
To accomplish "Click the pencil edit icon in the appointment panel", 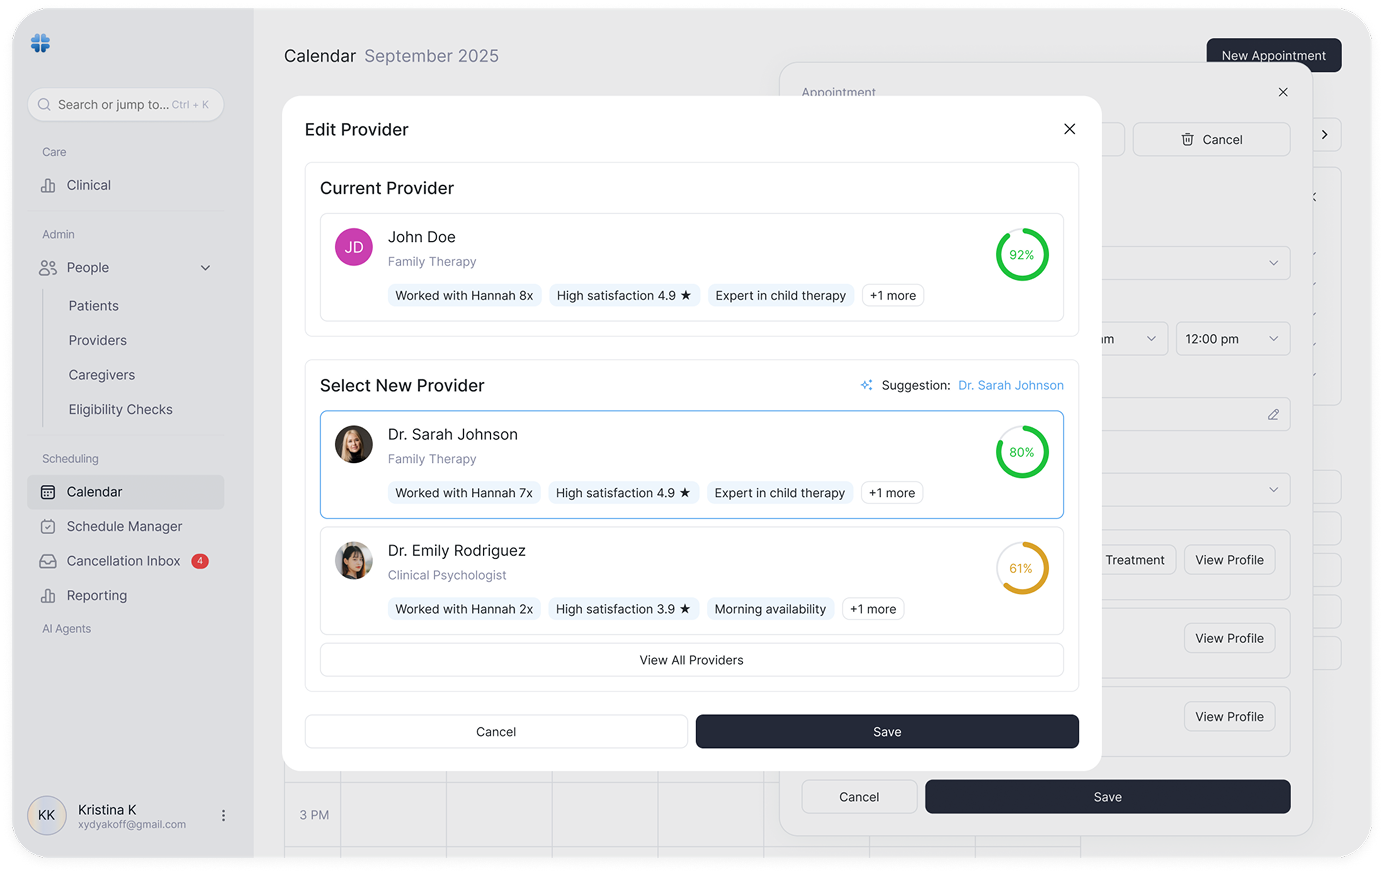I will point(1272,414).
